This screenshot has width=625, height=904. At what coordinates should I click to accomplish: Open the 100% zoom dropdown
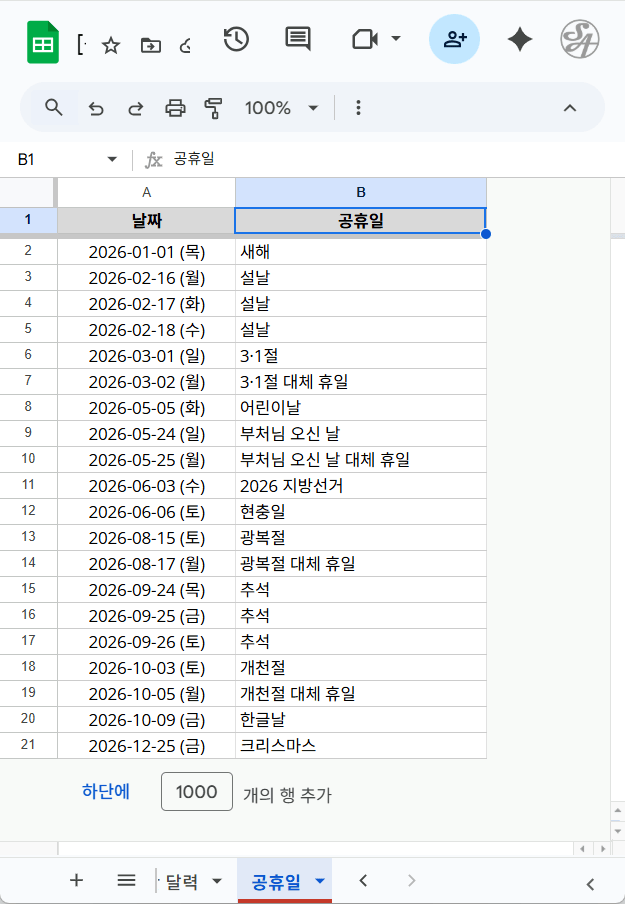pos(281,108)
